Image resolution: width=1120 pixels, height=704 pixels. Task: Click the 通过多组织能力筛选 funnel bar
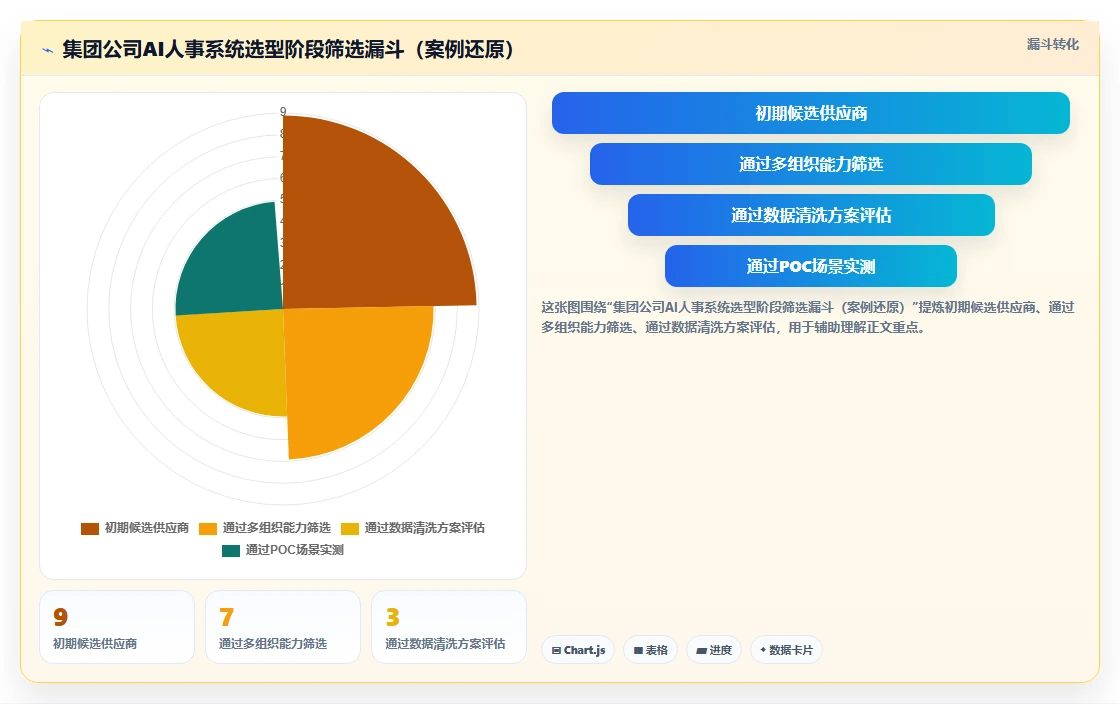click(811, 164)
